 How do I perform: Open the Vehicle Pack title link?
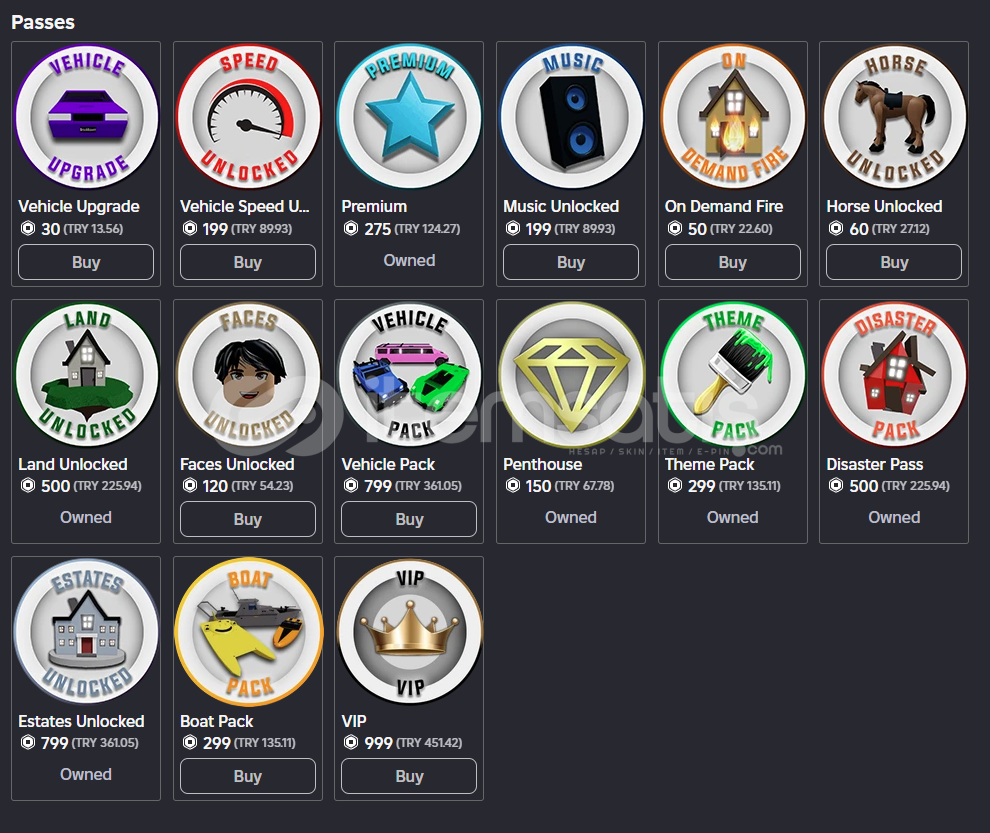click(x=388, y=464)
